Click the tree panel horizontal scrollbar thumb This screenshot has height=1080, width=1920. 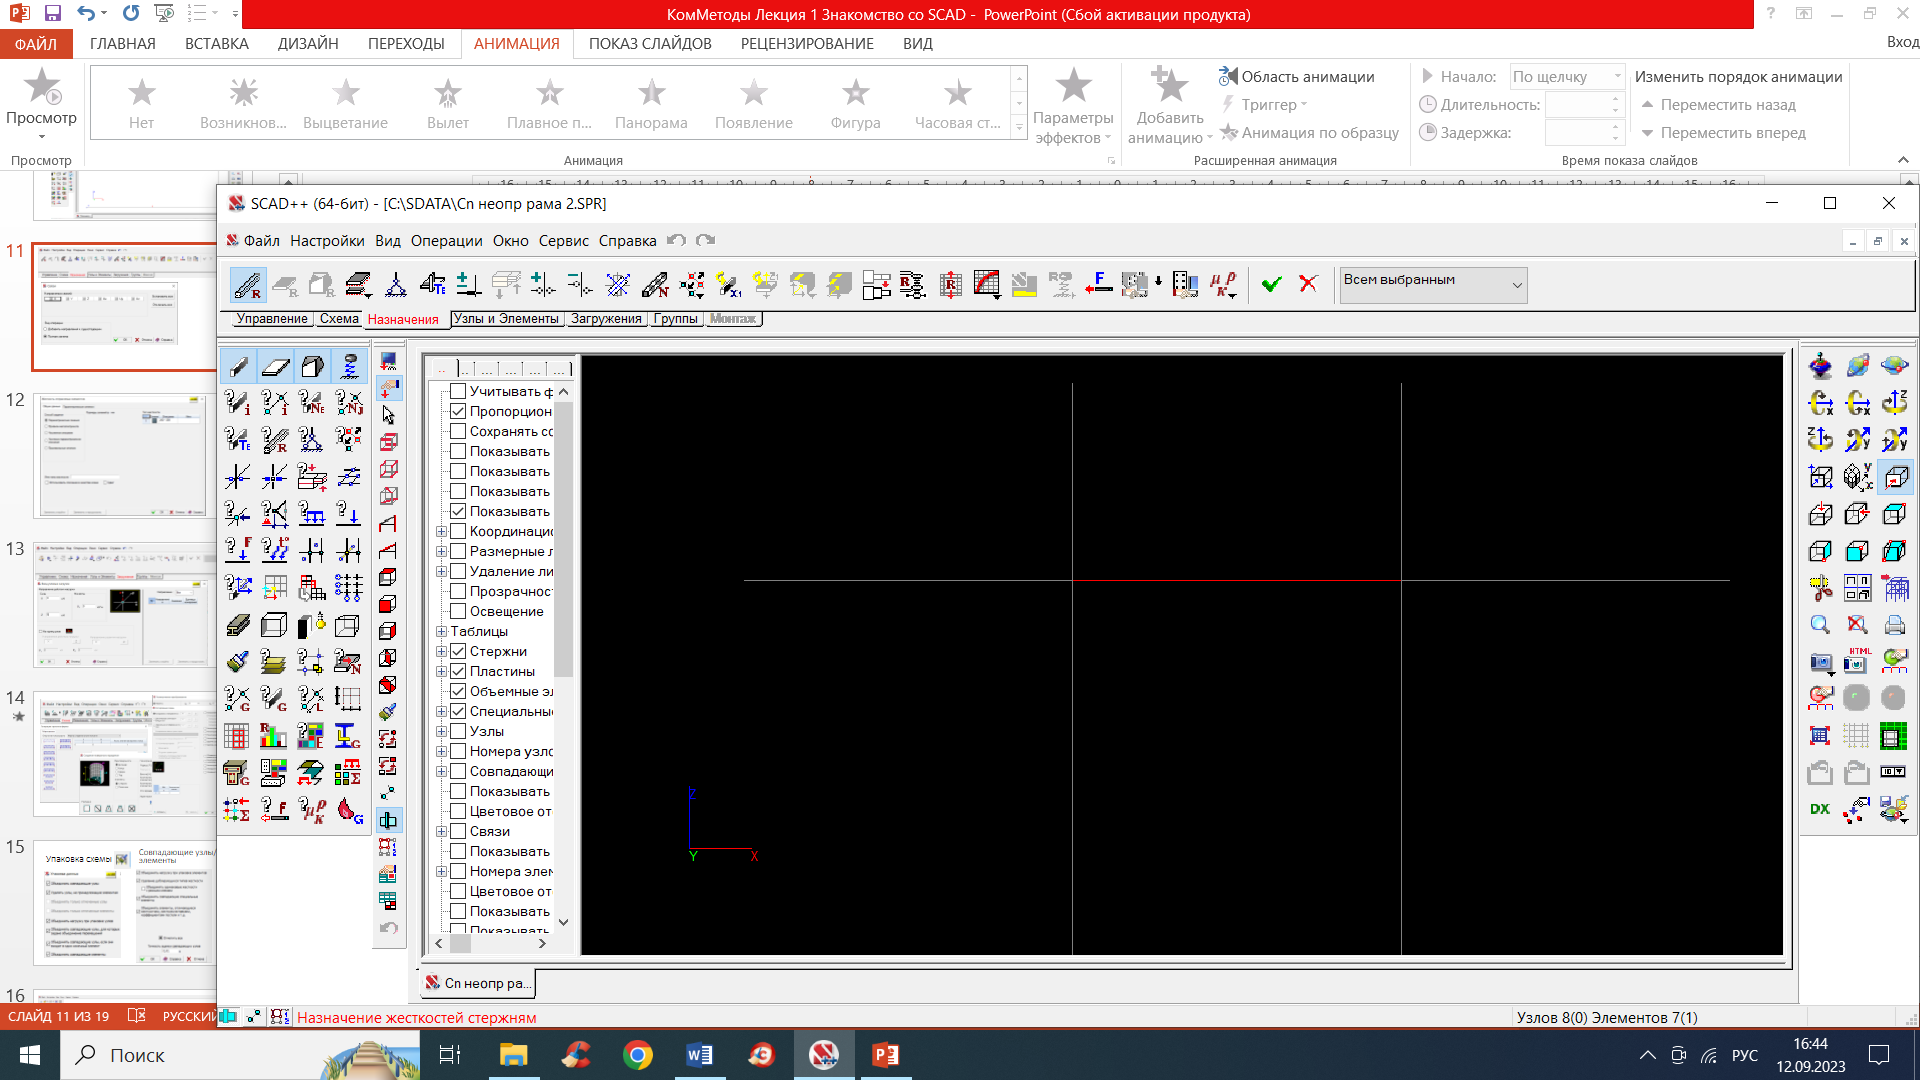pyautogui.click(x=460, y=943)
